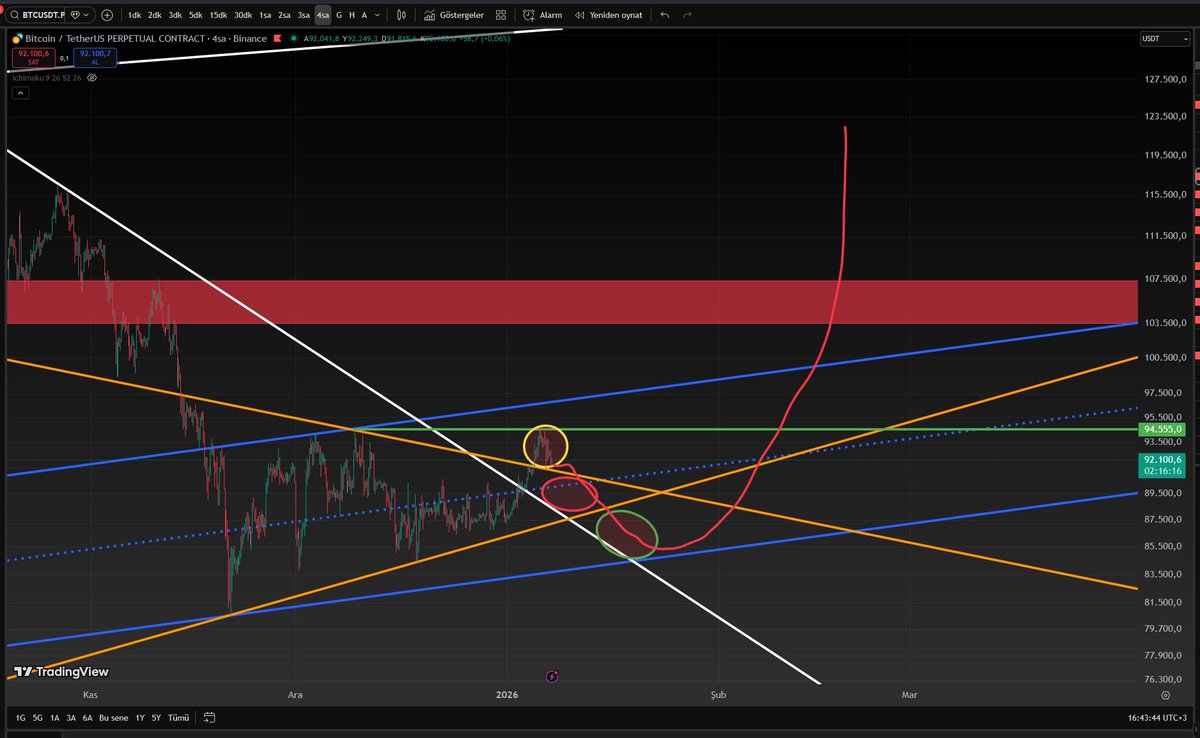
Task: Expand the timeframe list chevron
Action: click(x=378, y=15)
